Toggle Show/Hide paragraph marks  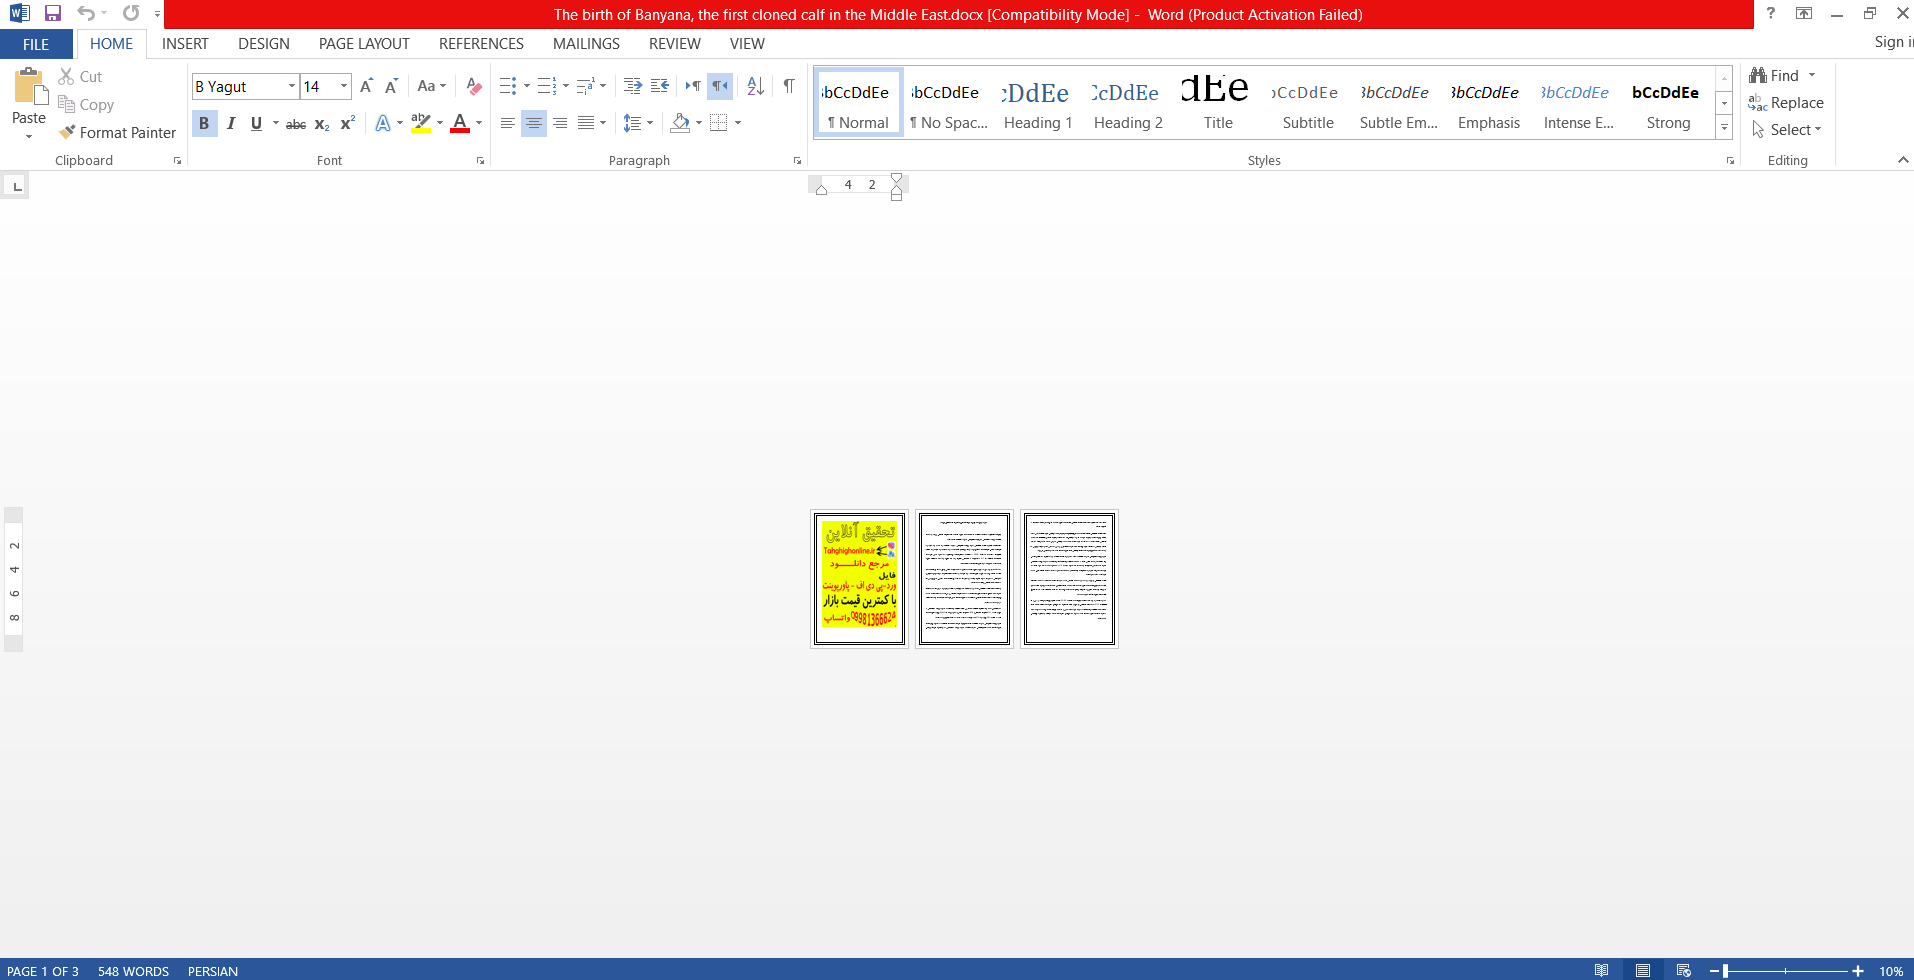pos(789,86)
